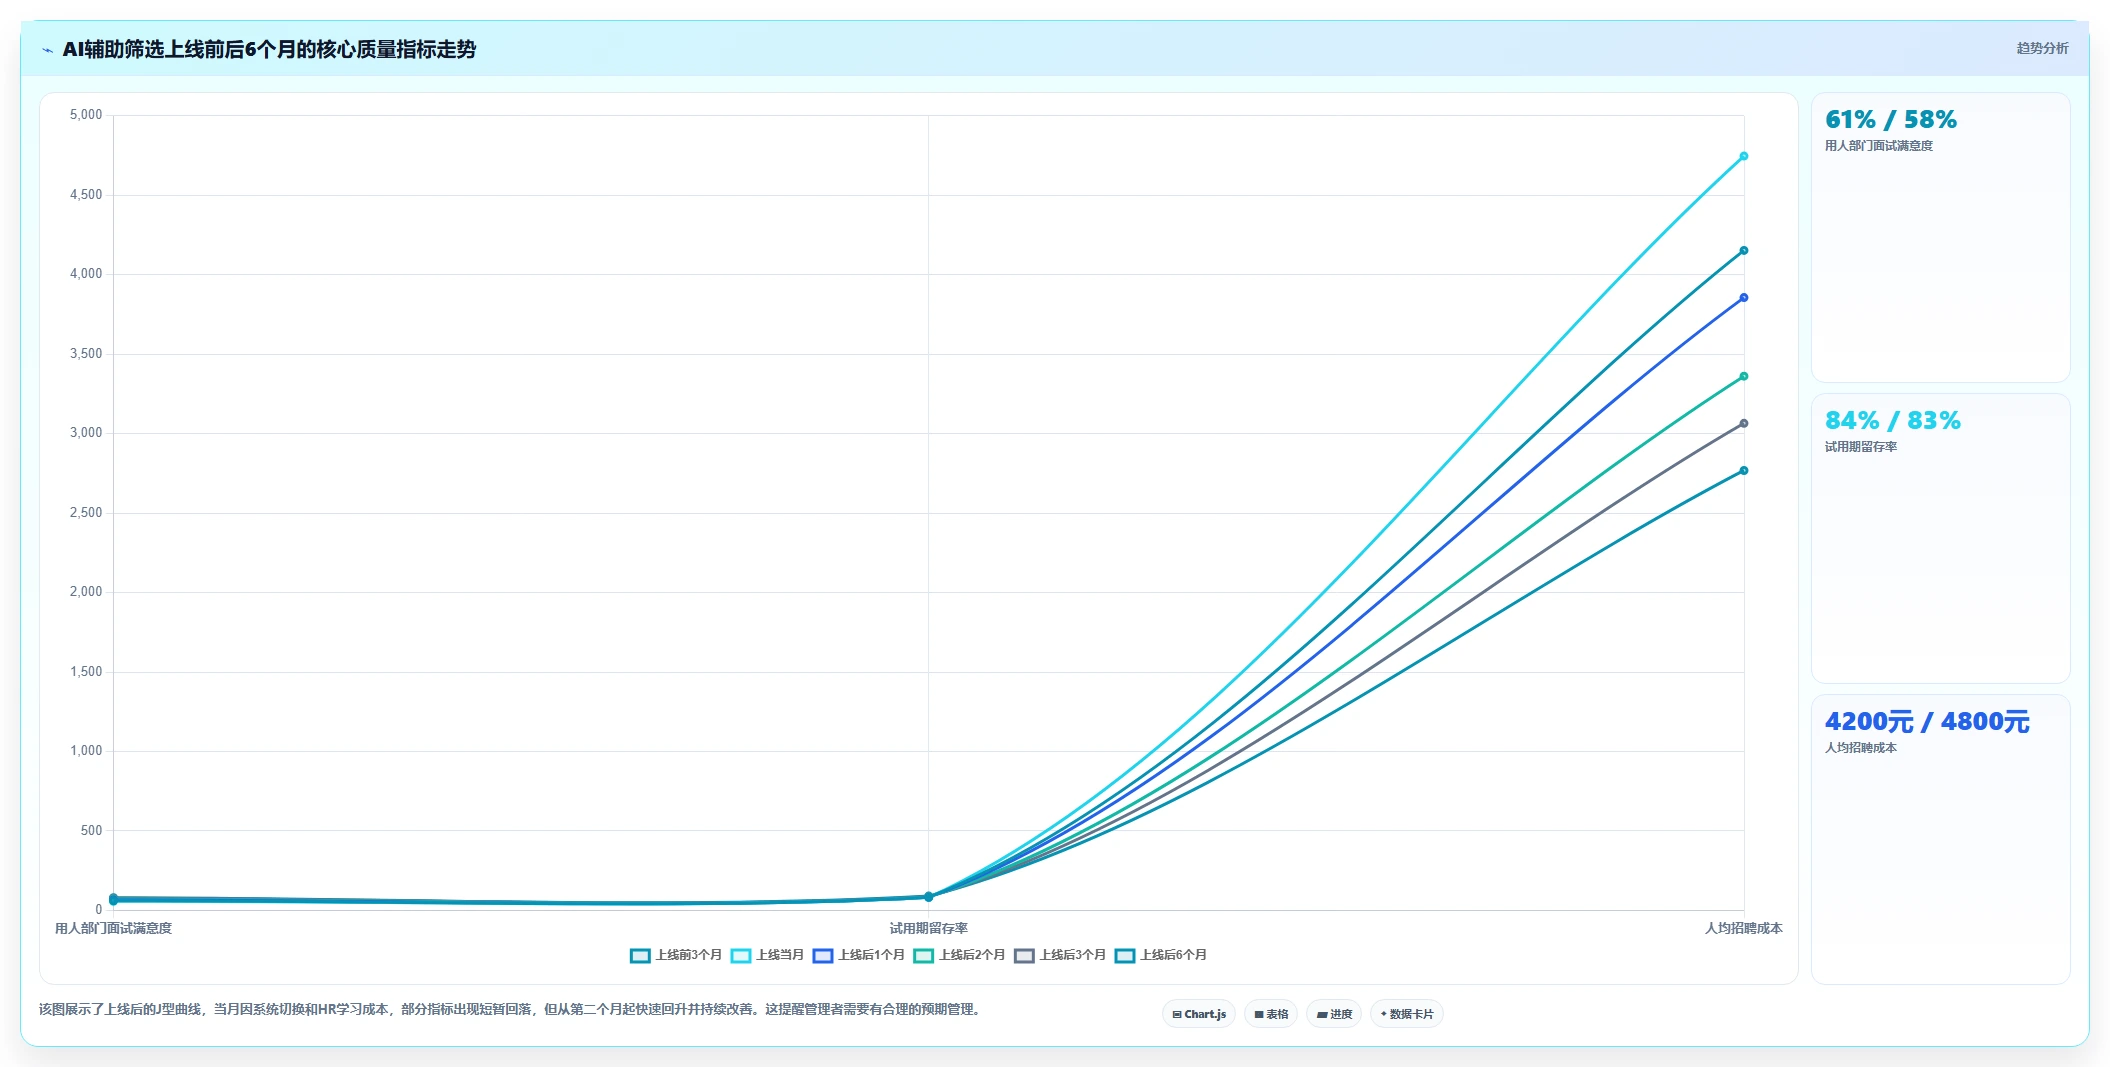
Task: Select the 表格 tag chip
Action: (x=1271, y=1014)
